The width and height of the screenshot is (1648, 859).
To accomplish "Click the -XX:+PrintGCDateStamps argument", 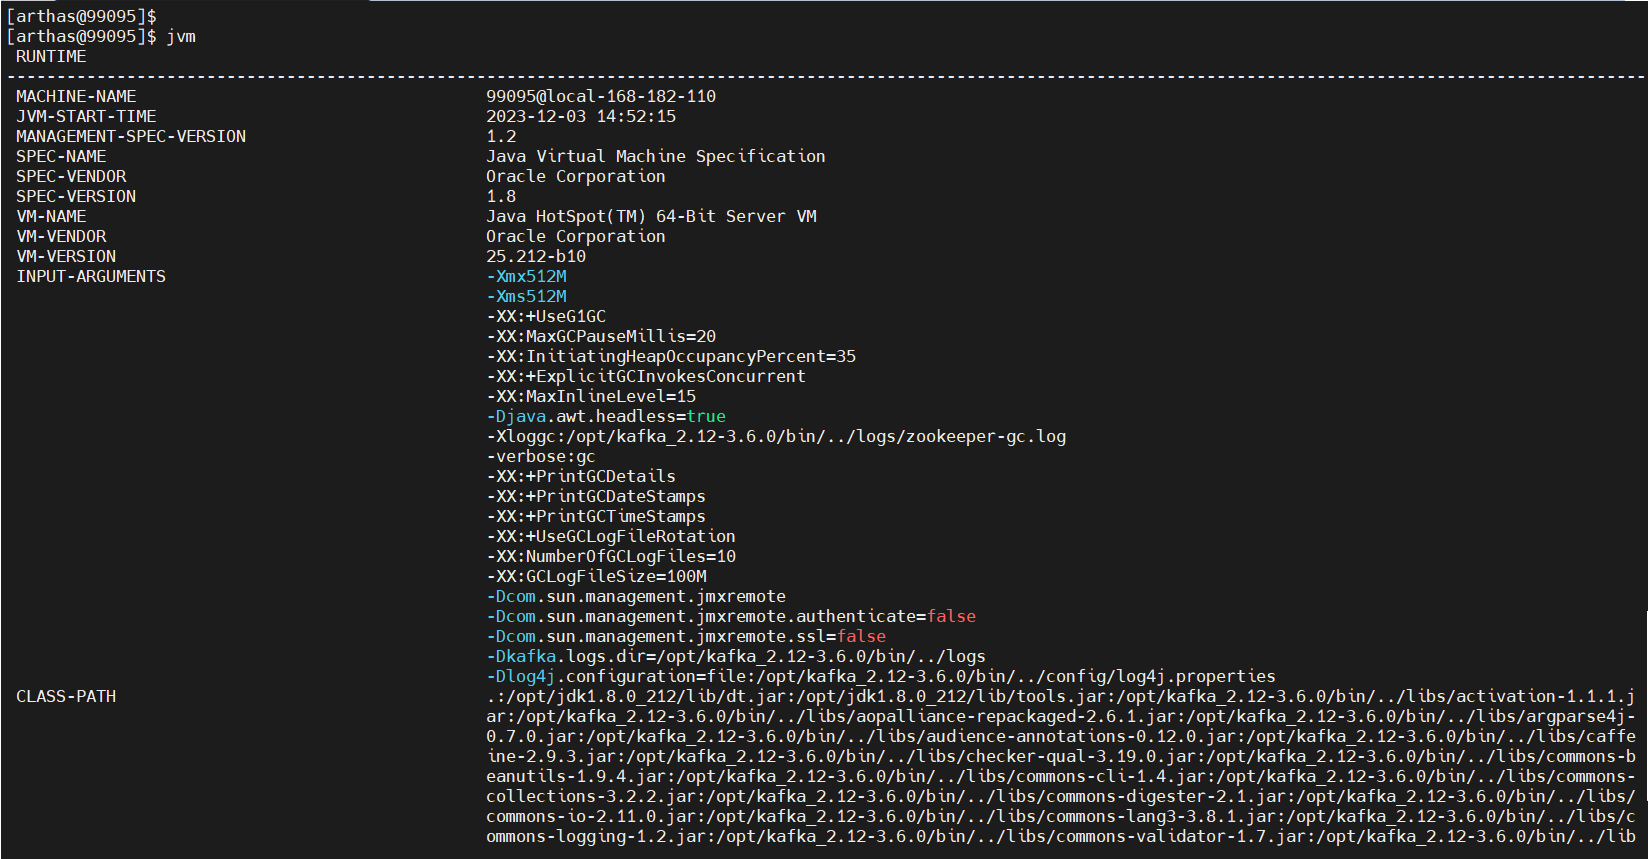I will click(596, 497).
